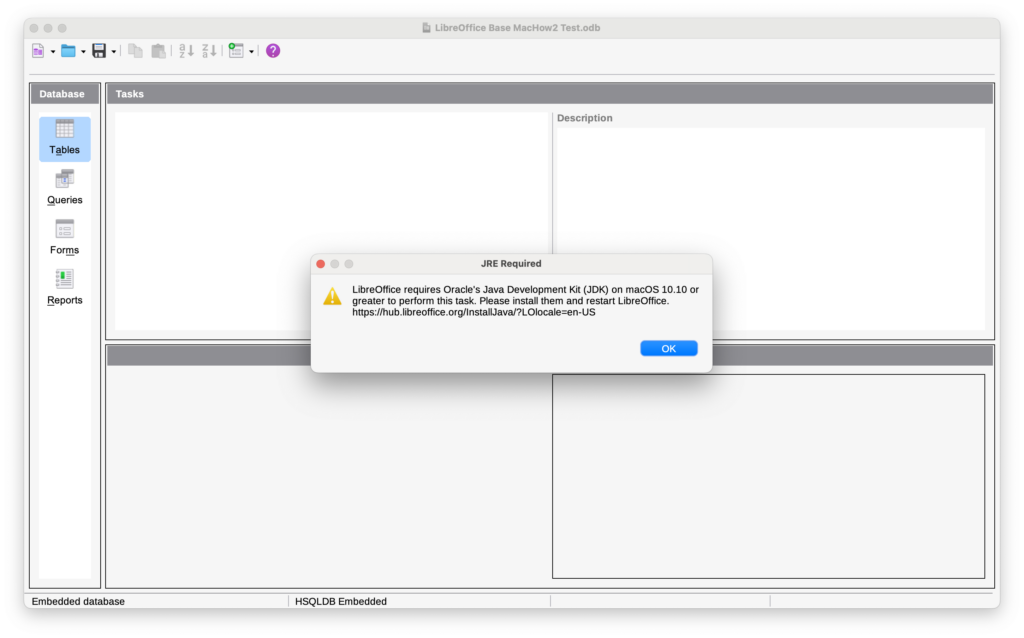Click the 'LibreOffice requires Oracle's Java' message line

(x=525, y=289)
